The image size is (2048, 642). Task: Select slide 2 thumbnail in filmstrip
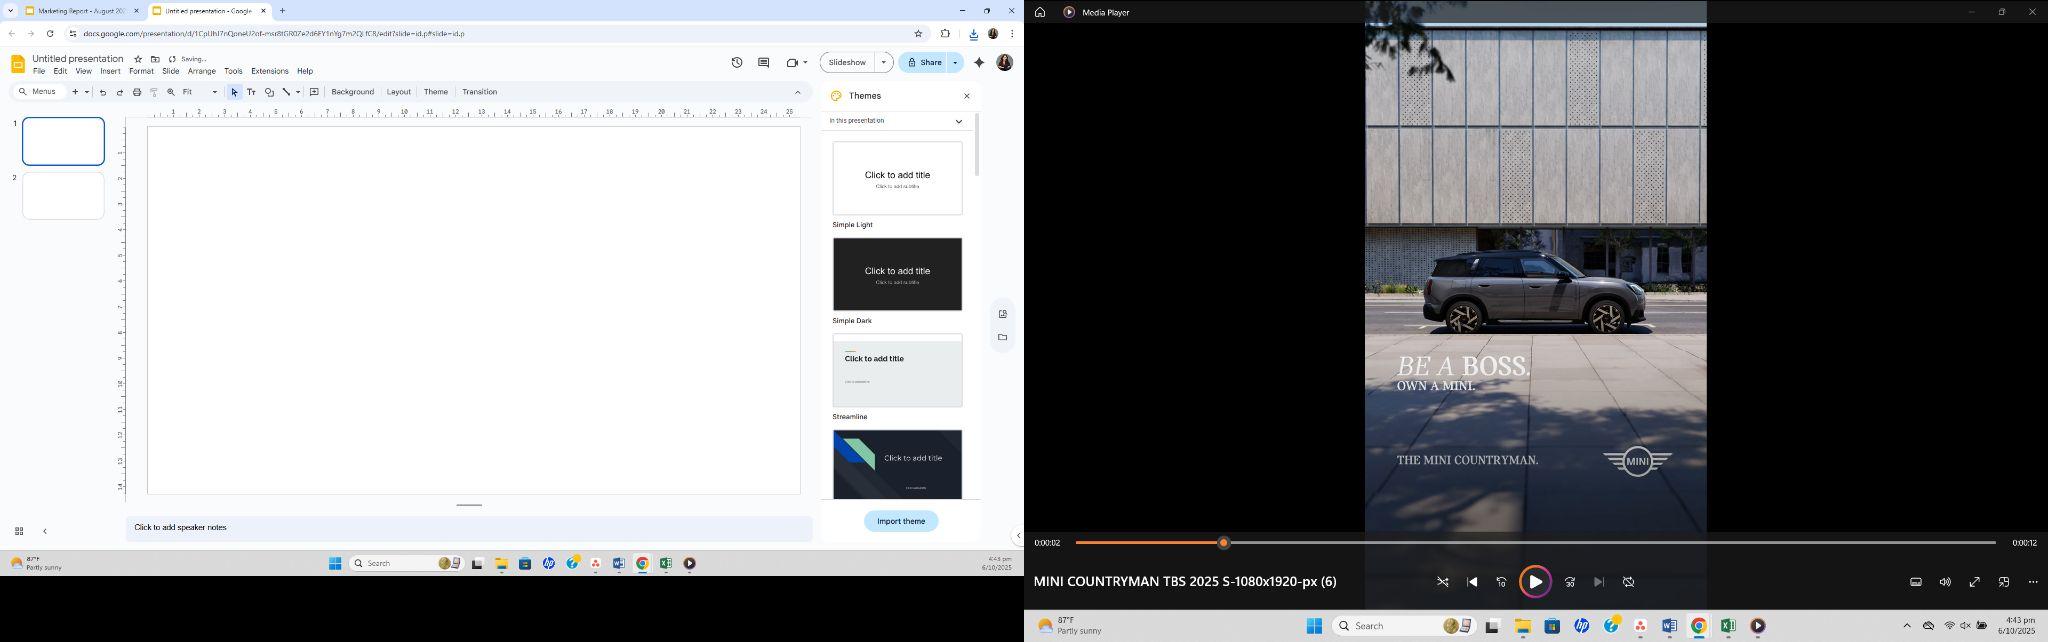[x=63, y=196]
